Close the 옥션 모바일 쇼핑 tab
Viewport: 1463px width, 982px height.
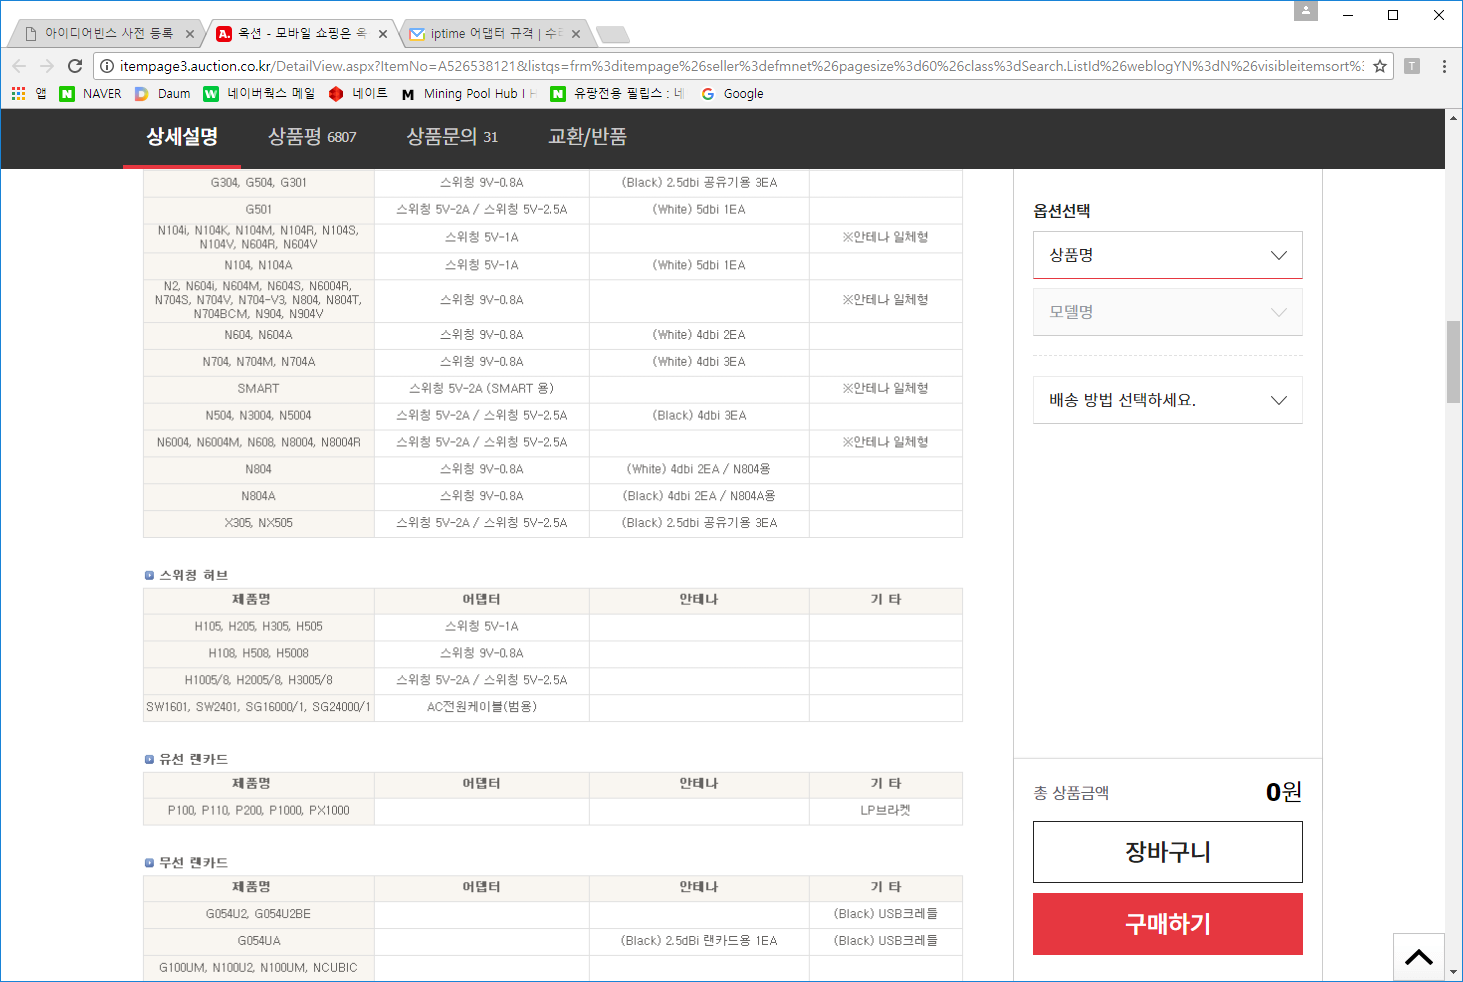tap(383, 34)
